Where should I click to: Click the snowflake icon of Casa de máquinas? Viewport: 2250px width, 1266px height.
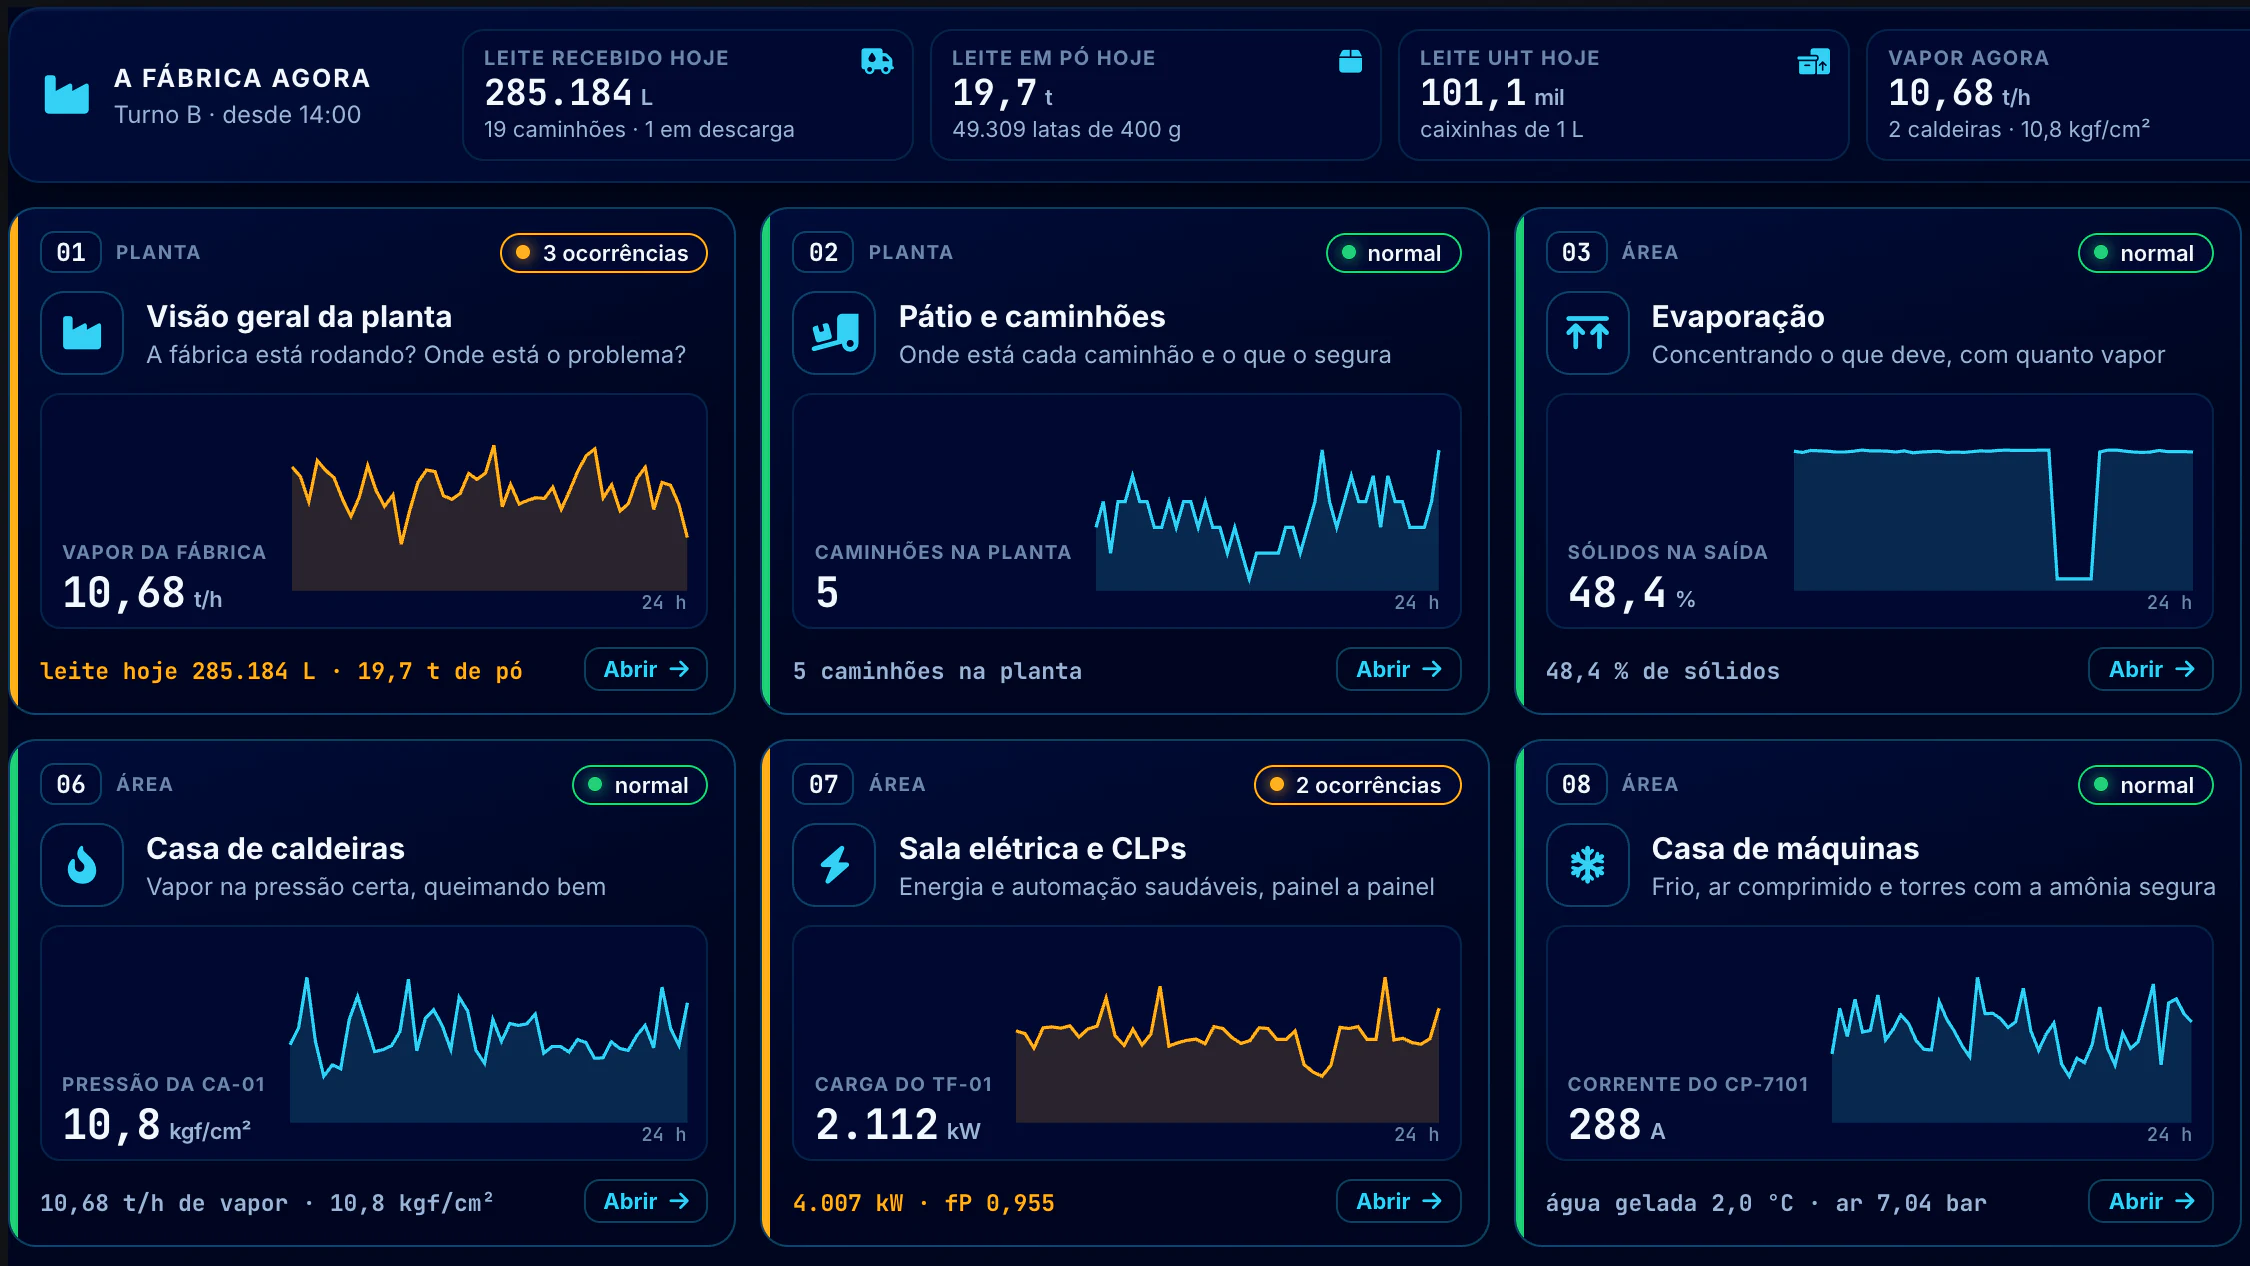[x=1587, y=865]
